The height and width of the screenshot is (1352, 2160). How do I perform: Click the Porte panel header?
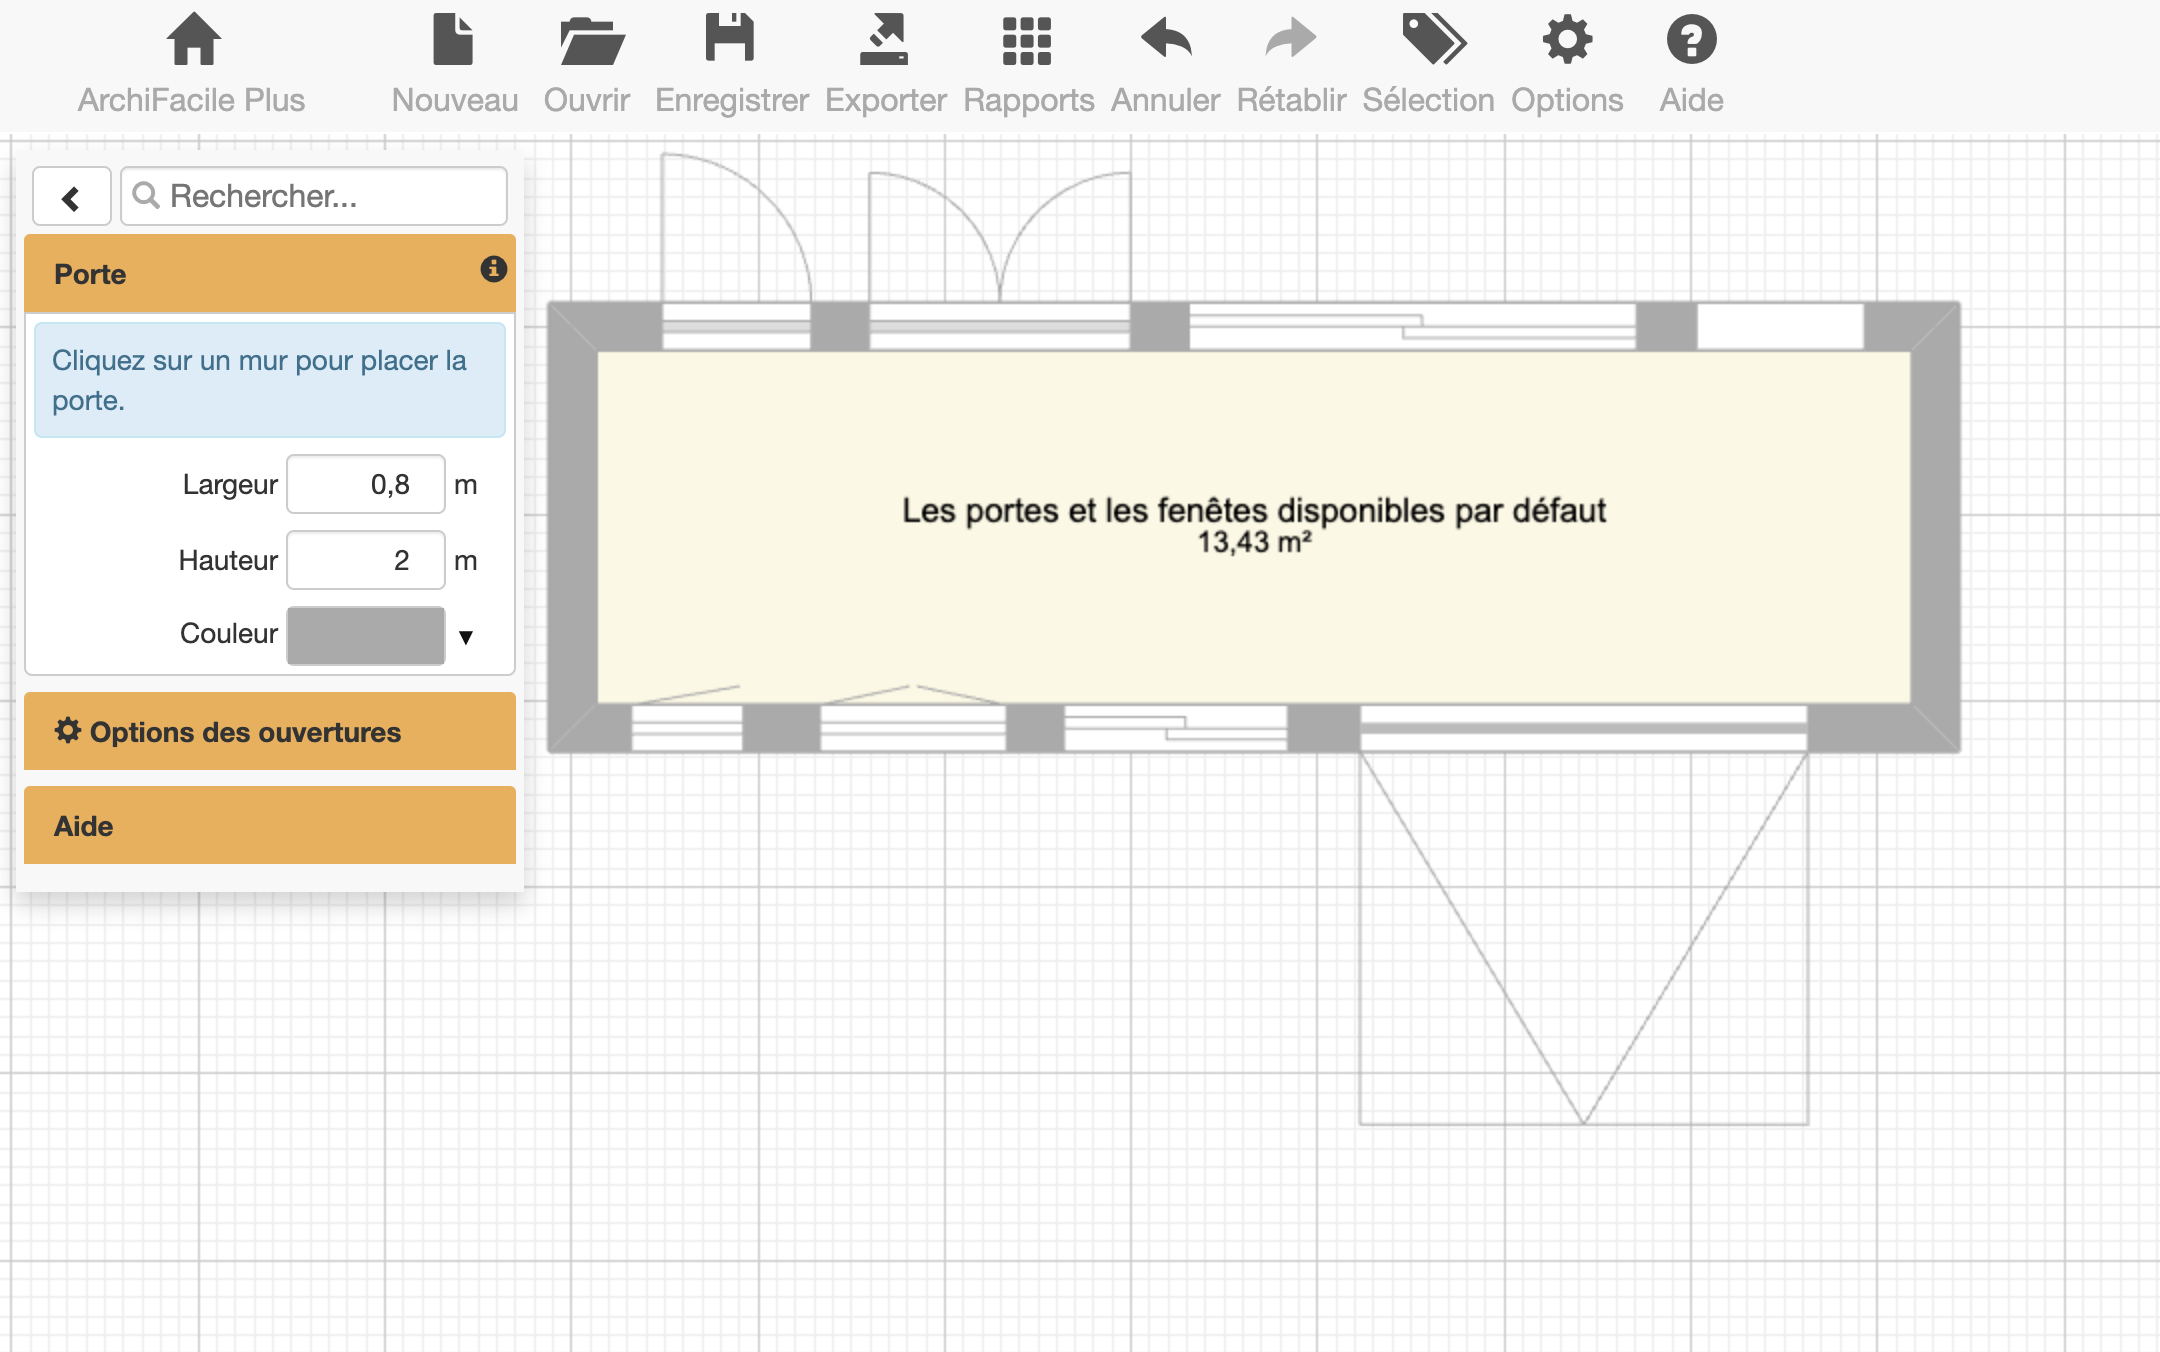pos(250,274)
